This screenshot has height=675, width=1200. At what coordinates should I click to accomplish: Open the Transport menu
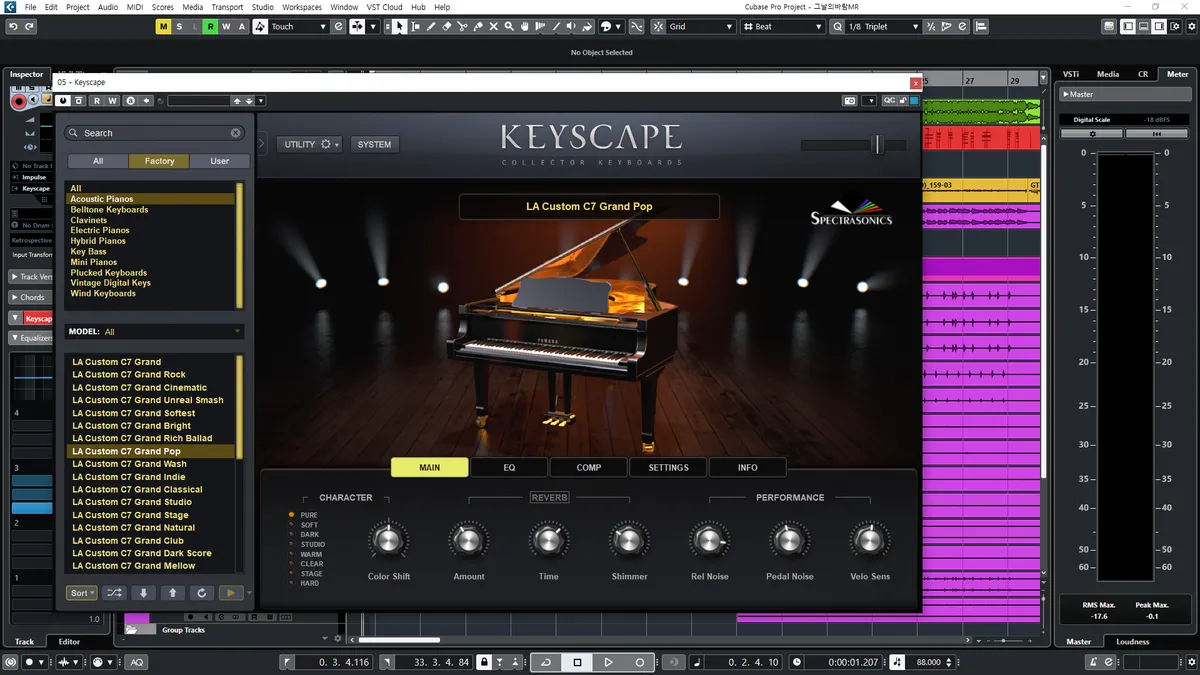[227, 7]
